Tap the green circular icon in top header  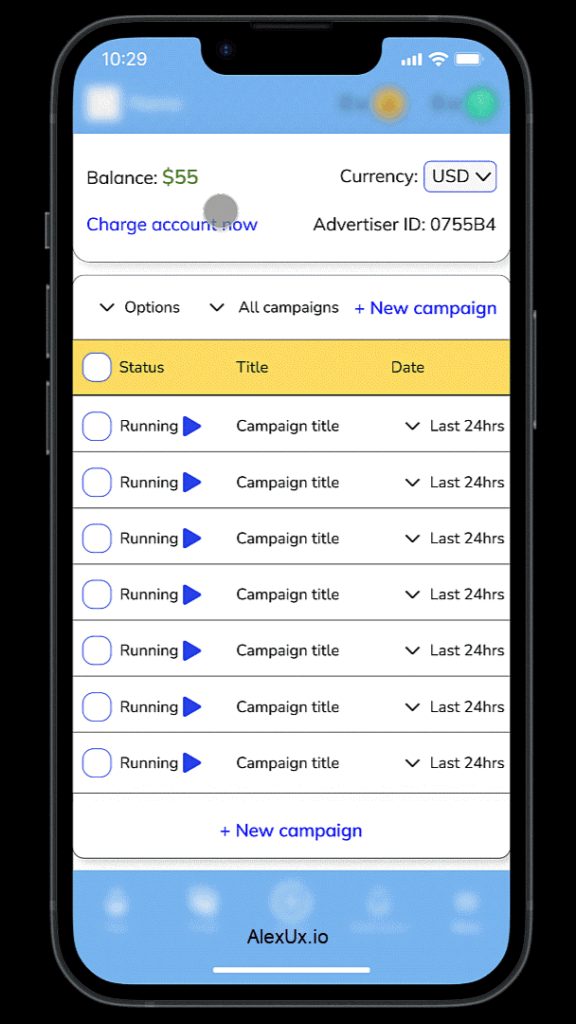[481, 103]
